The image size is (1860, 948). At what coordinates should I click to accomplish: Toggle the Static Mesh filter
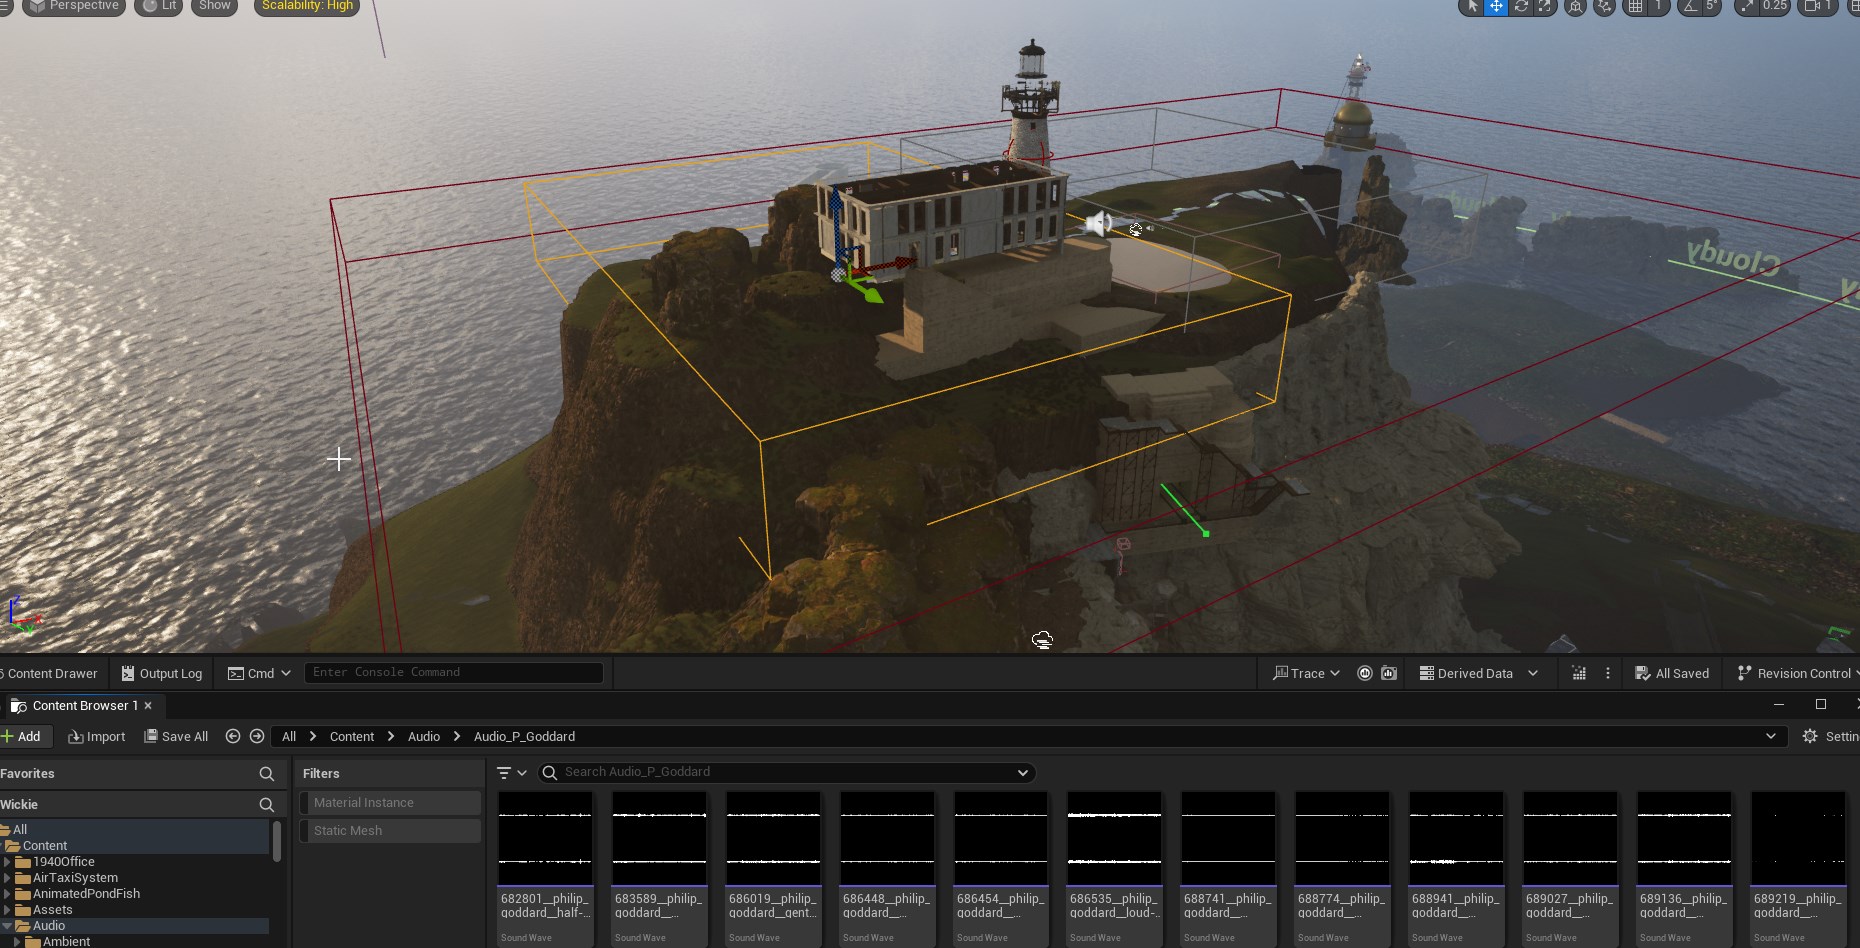tap(390, 830)
